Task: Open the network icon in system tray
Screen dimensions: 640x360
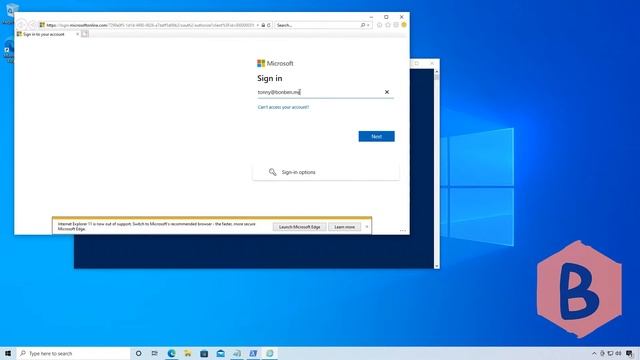Action: [x=610, y=353]
